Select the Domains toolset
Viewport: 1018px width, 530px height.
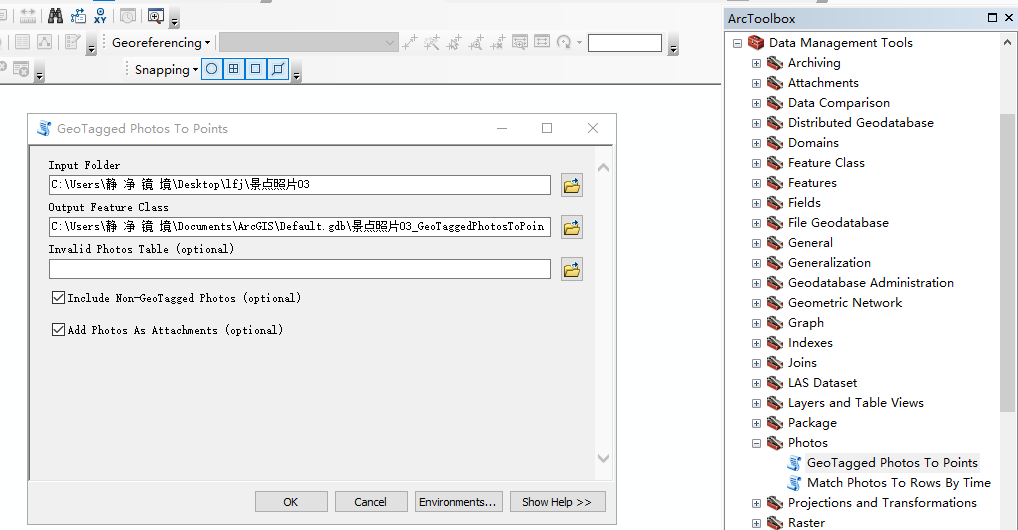click(813, 143)
